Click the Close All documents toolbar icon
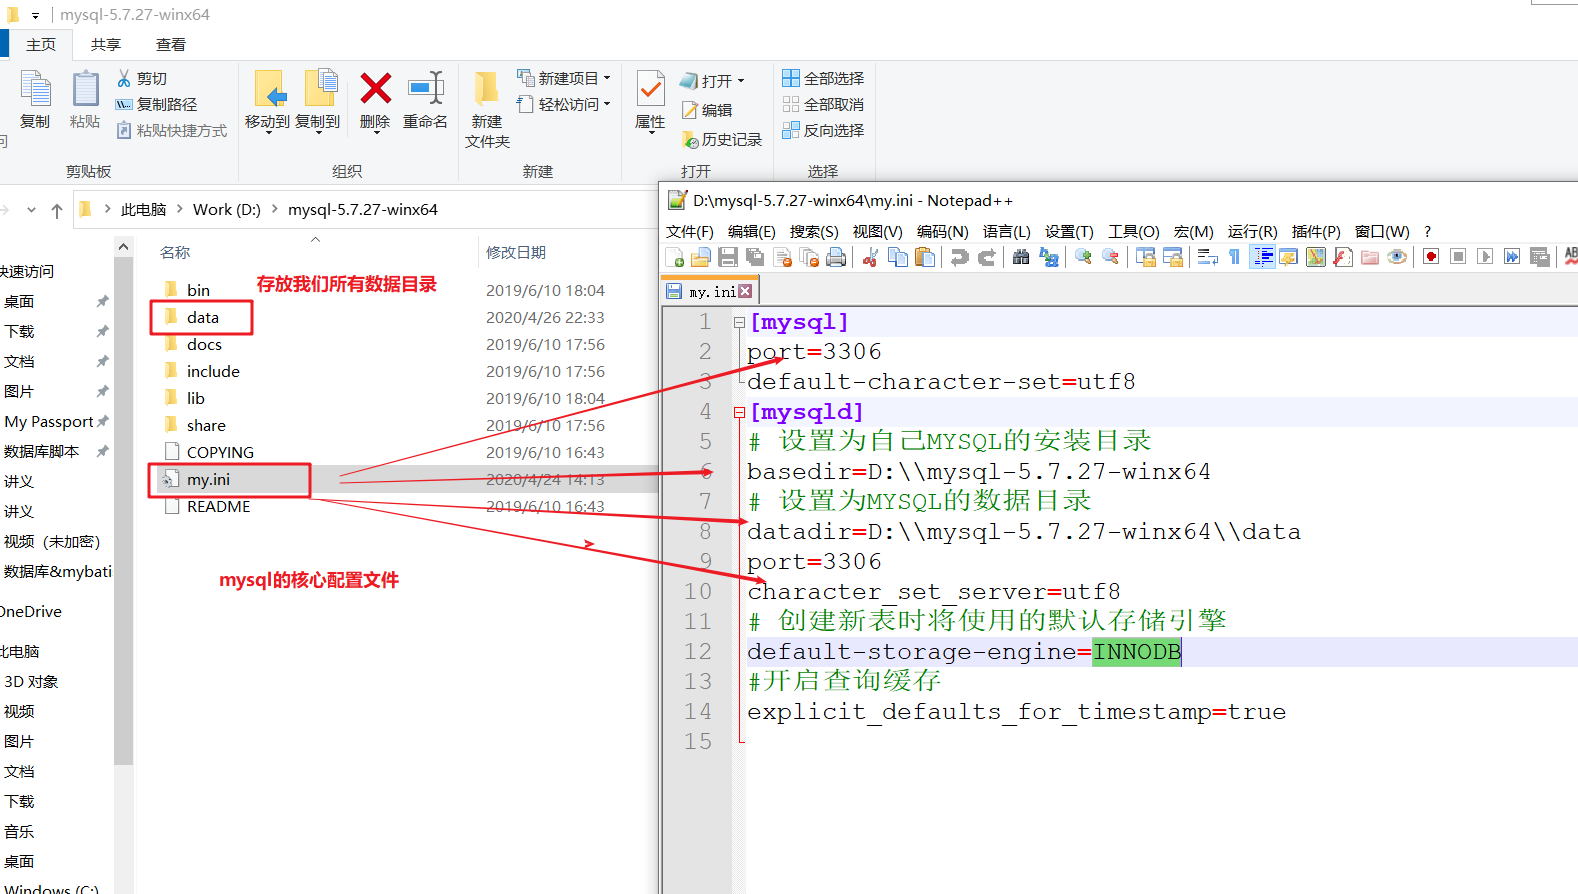The height and width of the screenshot is (894, 1578). [809, 258]
